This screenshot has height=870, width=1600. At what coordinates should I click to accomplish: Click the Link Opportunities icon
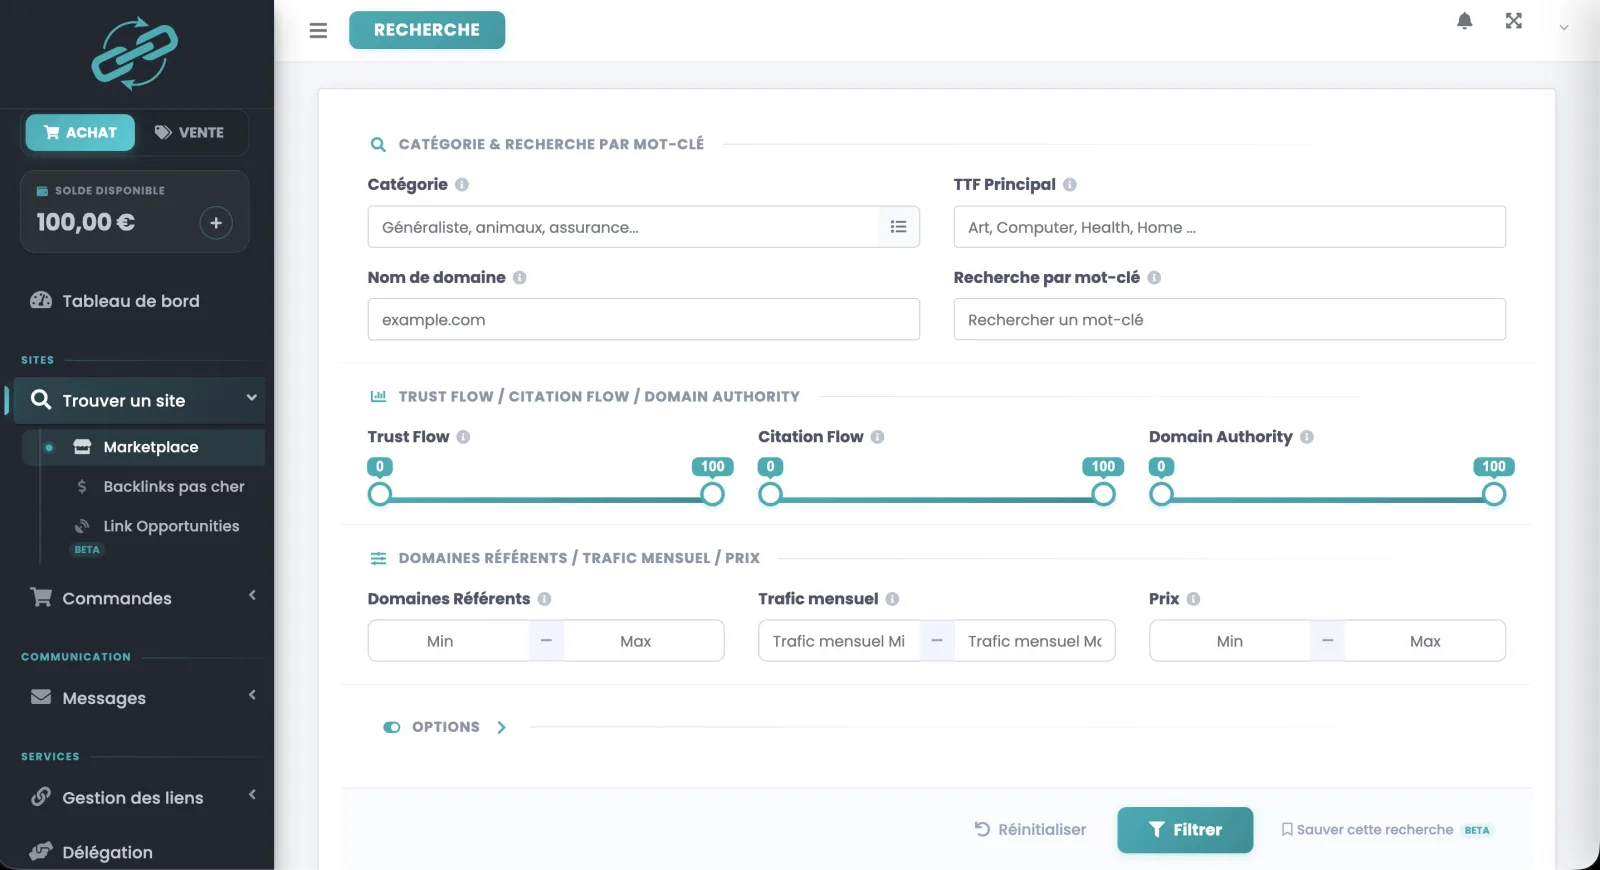[82, 525]
